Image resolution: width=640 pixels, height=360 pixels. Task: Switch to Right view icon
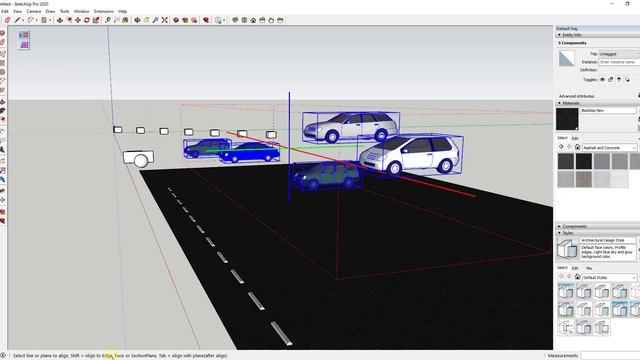tap(262, 20)
